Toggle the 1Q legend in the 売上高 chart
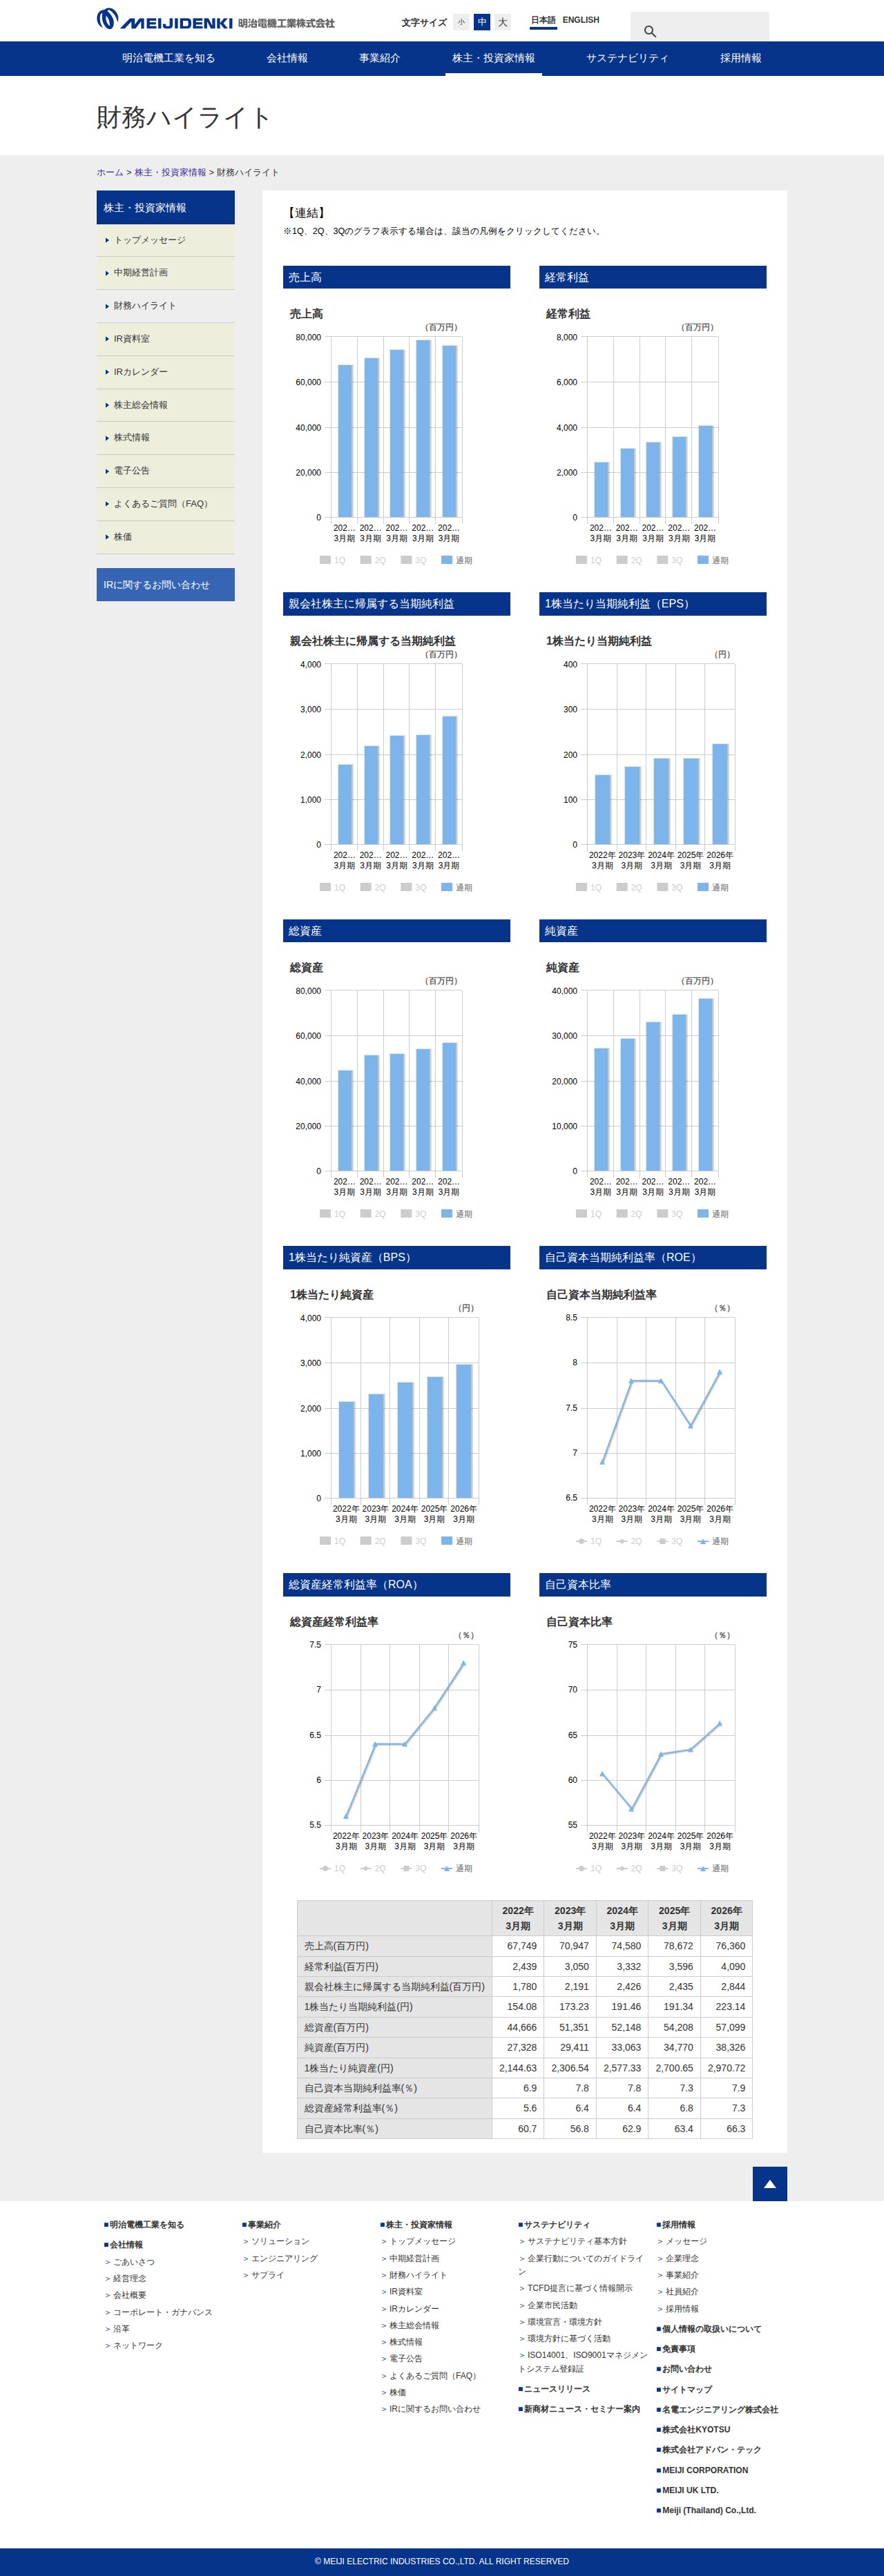Viewport: 884px width, 2576px height. coord(333,560)
